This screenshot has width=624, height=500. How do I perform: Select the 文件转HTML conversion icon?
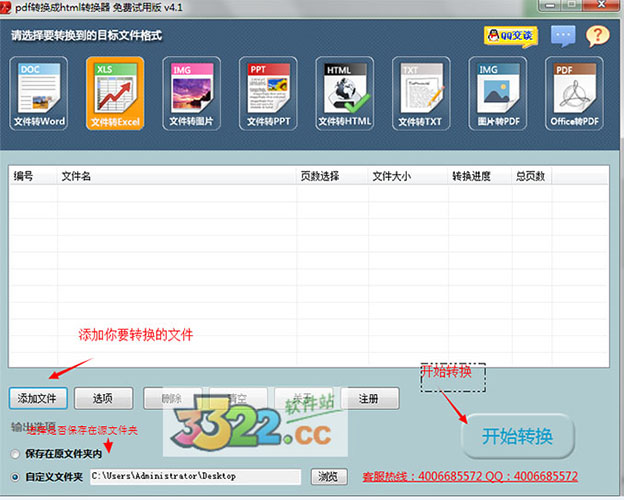point(345,94)
